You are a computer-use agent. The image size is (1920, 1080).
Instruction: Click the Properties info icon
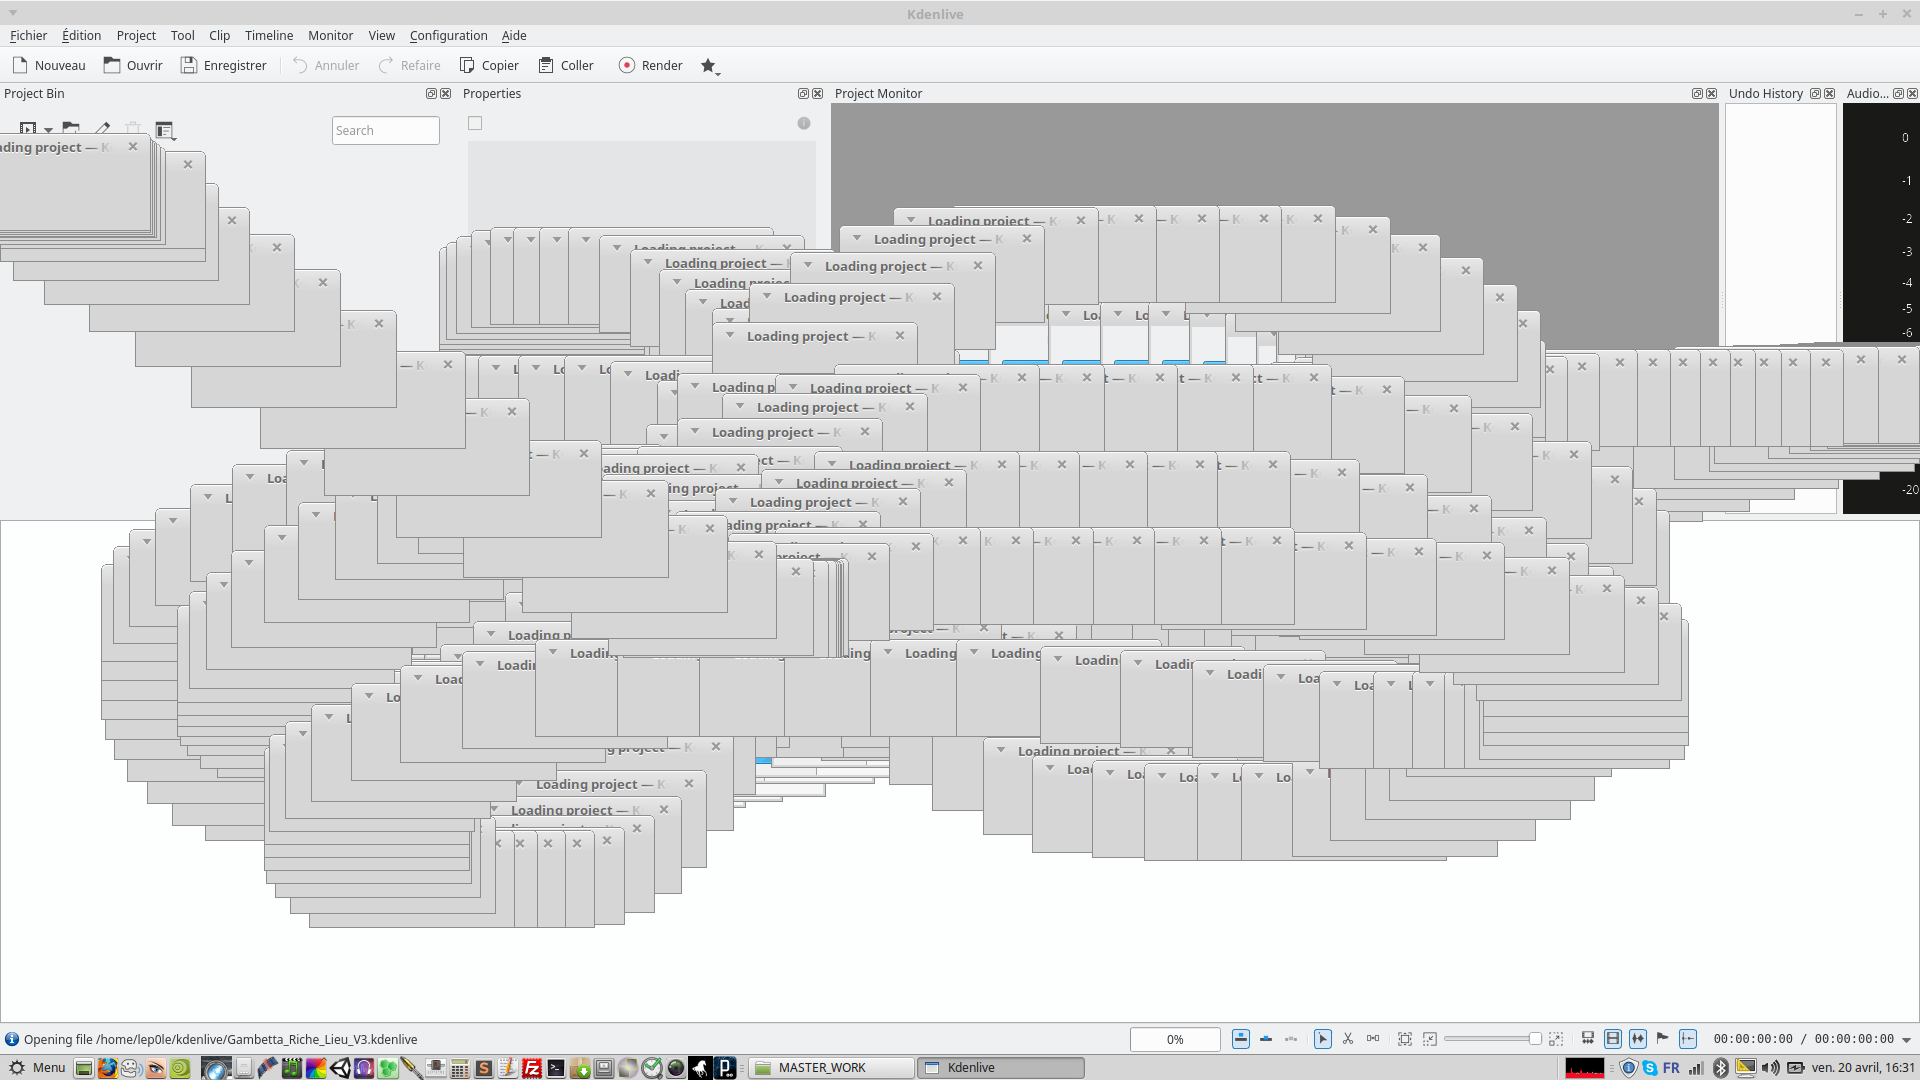(x=803, y=123)
